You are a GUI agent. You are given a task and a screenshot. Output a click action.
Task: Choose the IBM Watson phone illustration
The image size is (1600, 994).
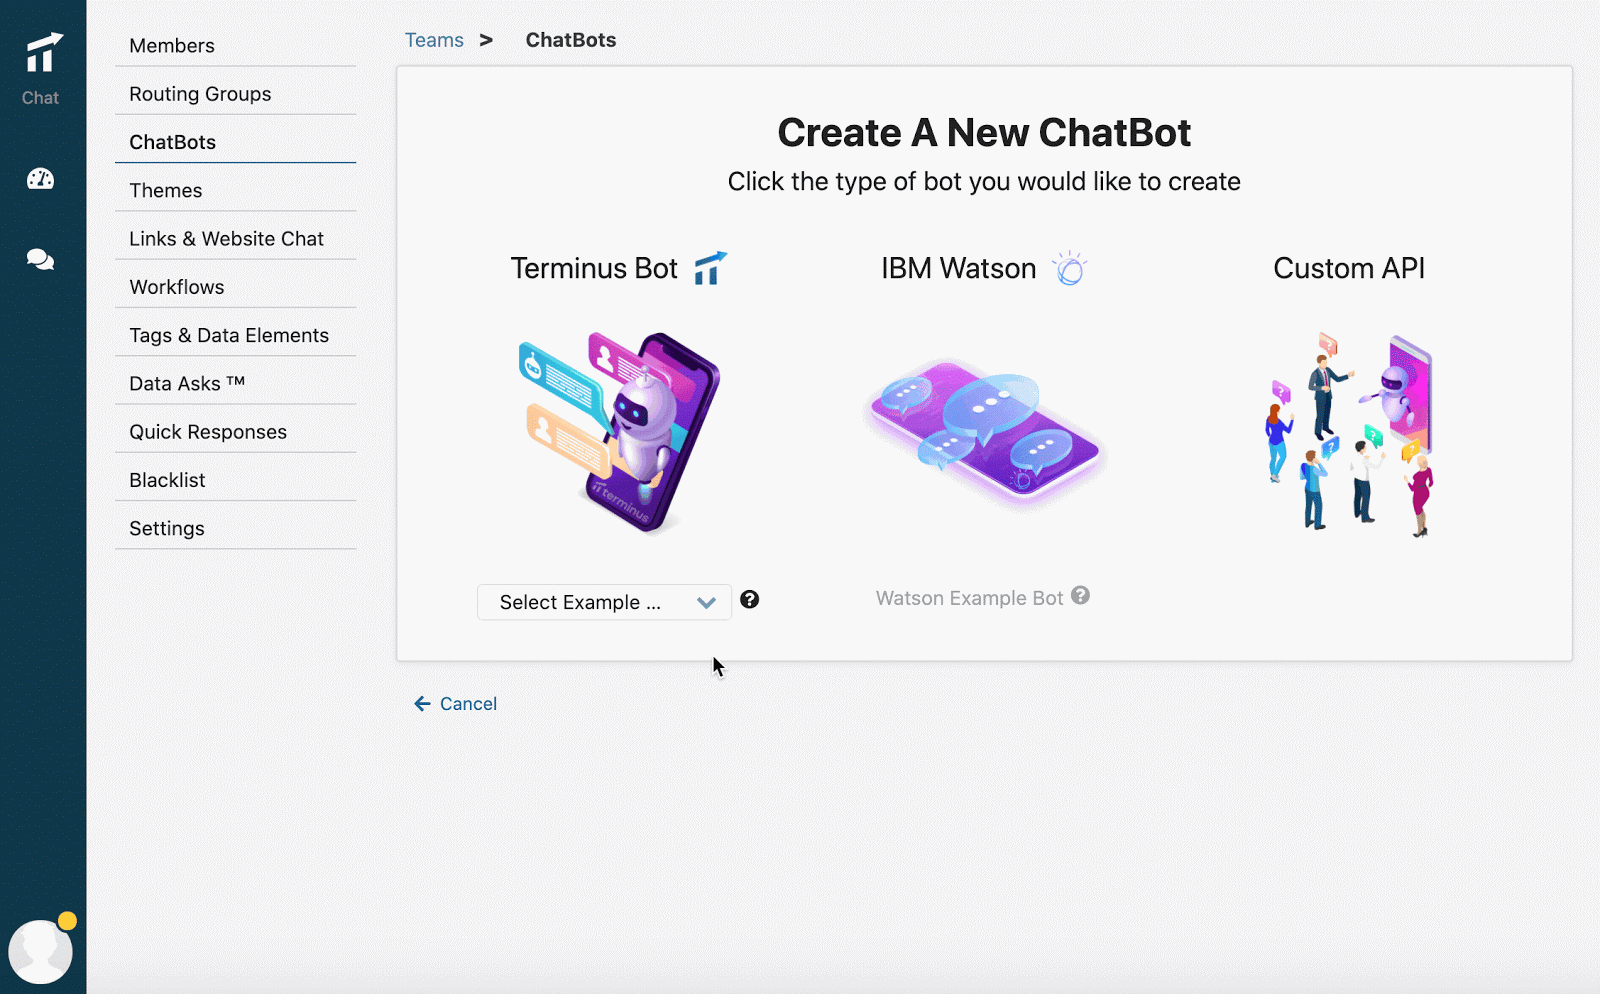985,433
